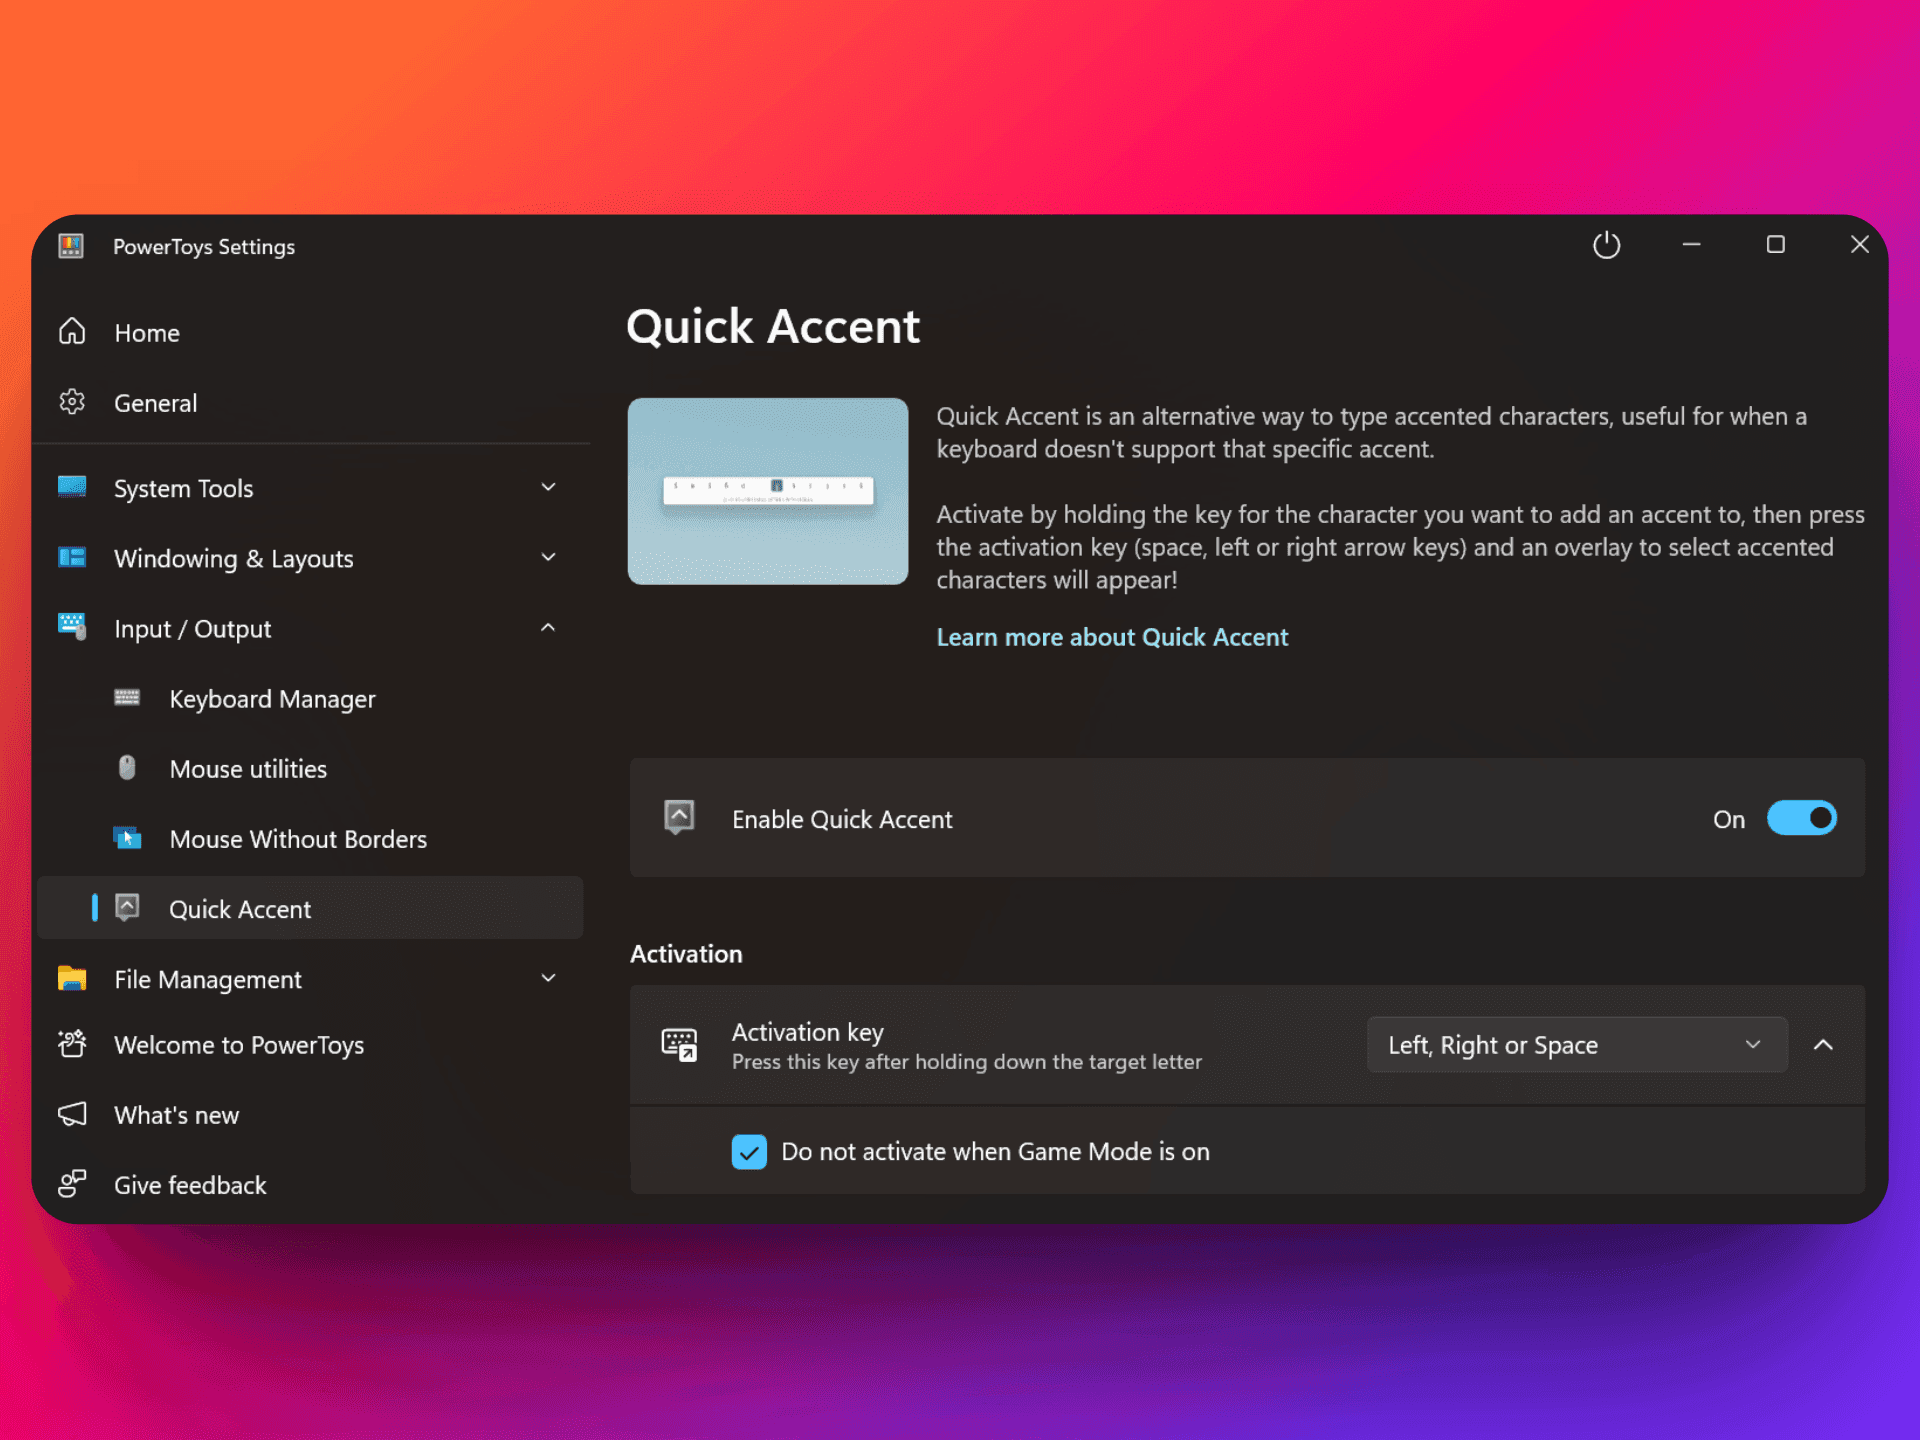
Task: Click the power icon in title bar
Action: coord(1607,245)
